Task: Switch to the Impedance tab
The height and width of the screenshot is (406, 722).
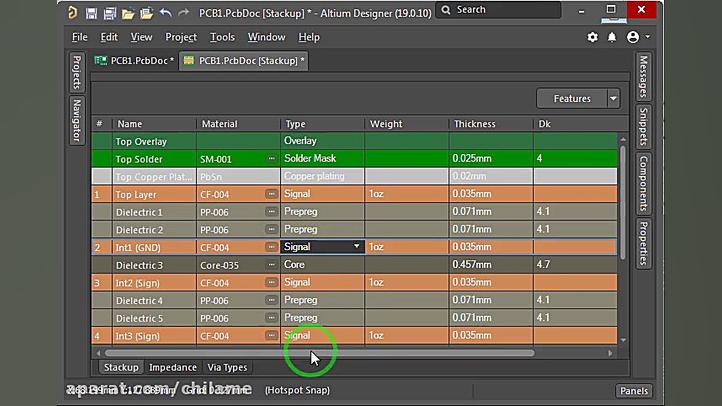Action: [x=173, y=367]
